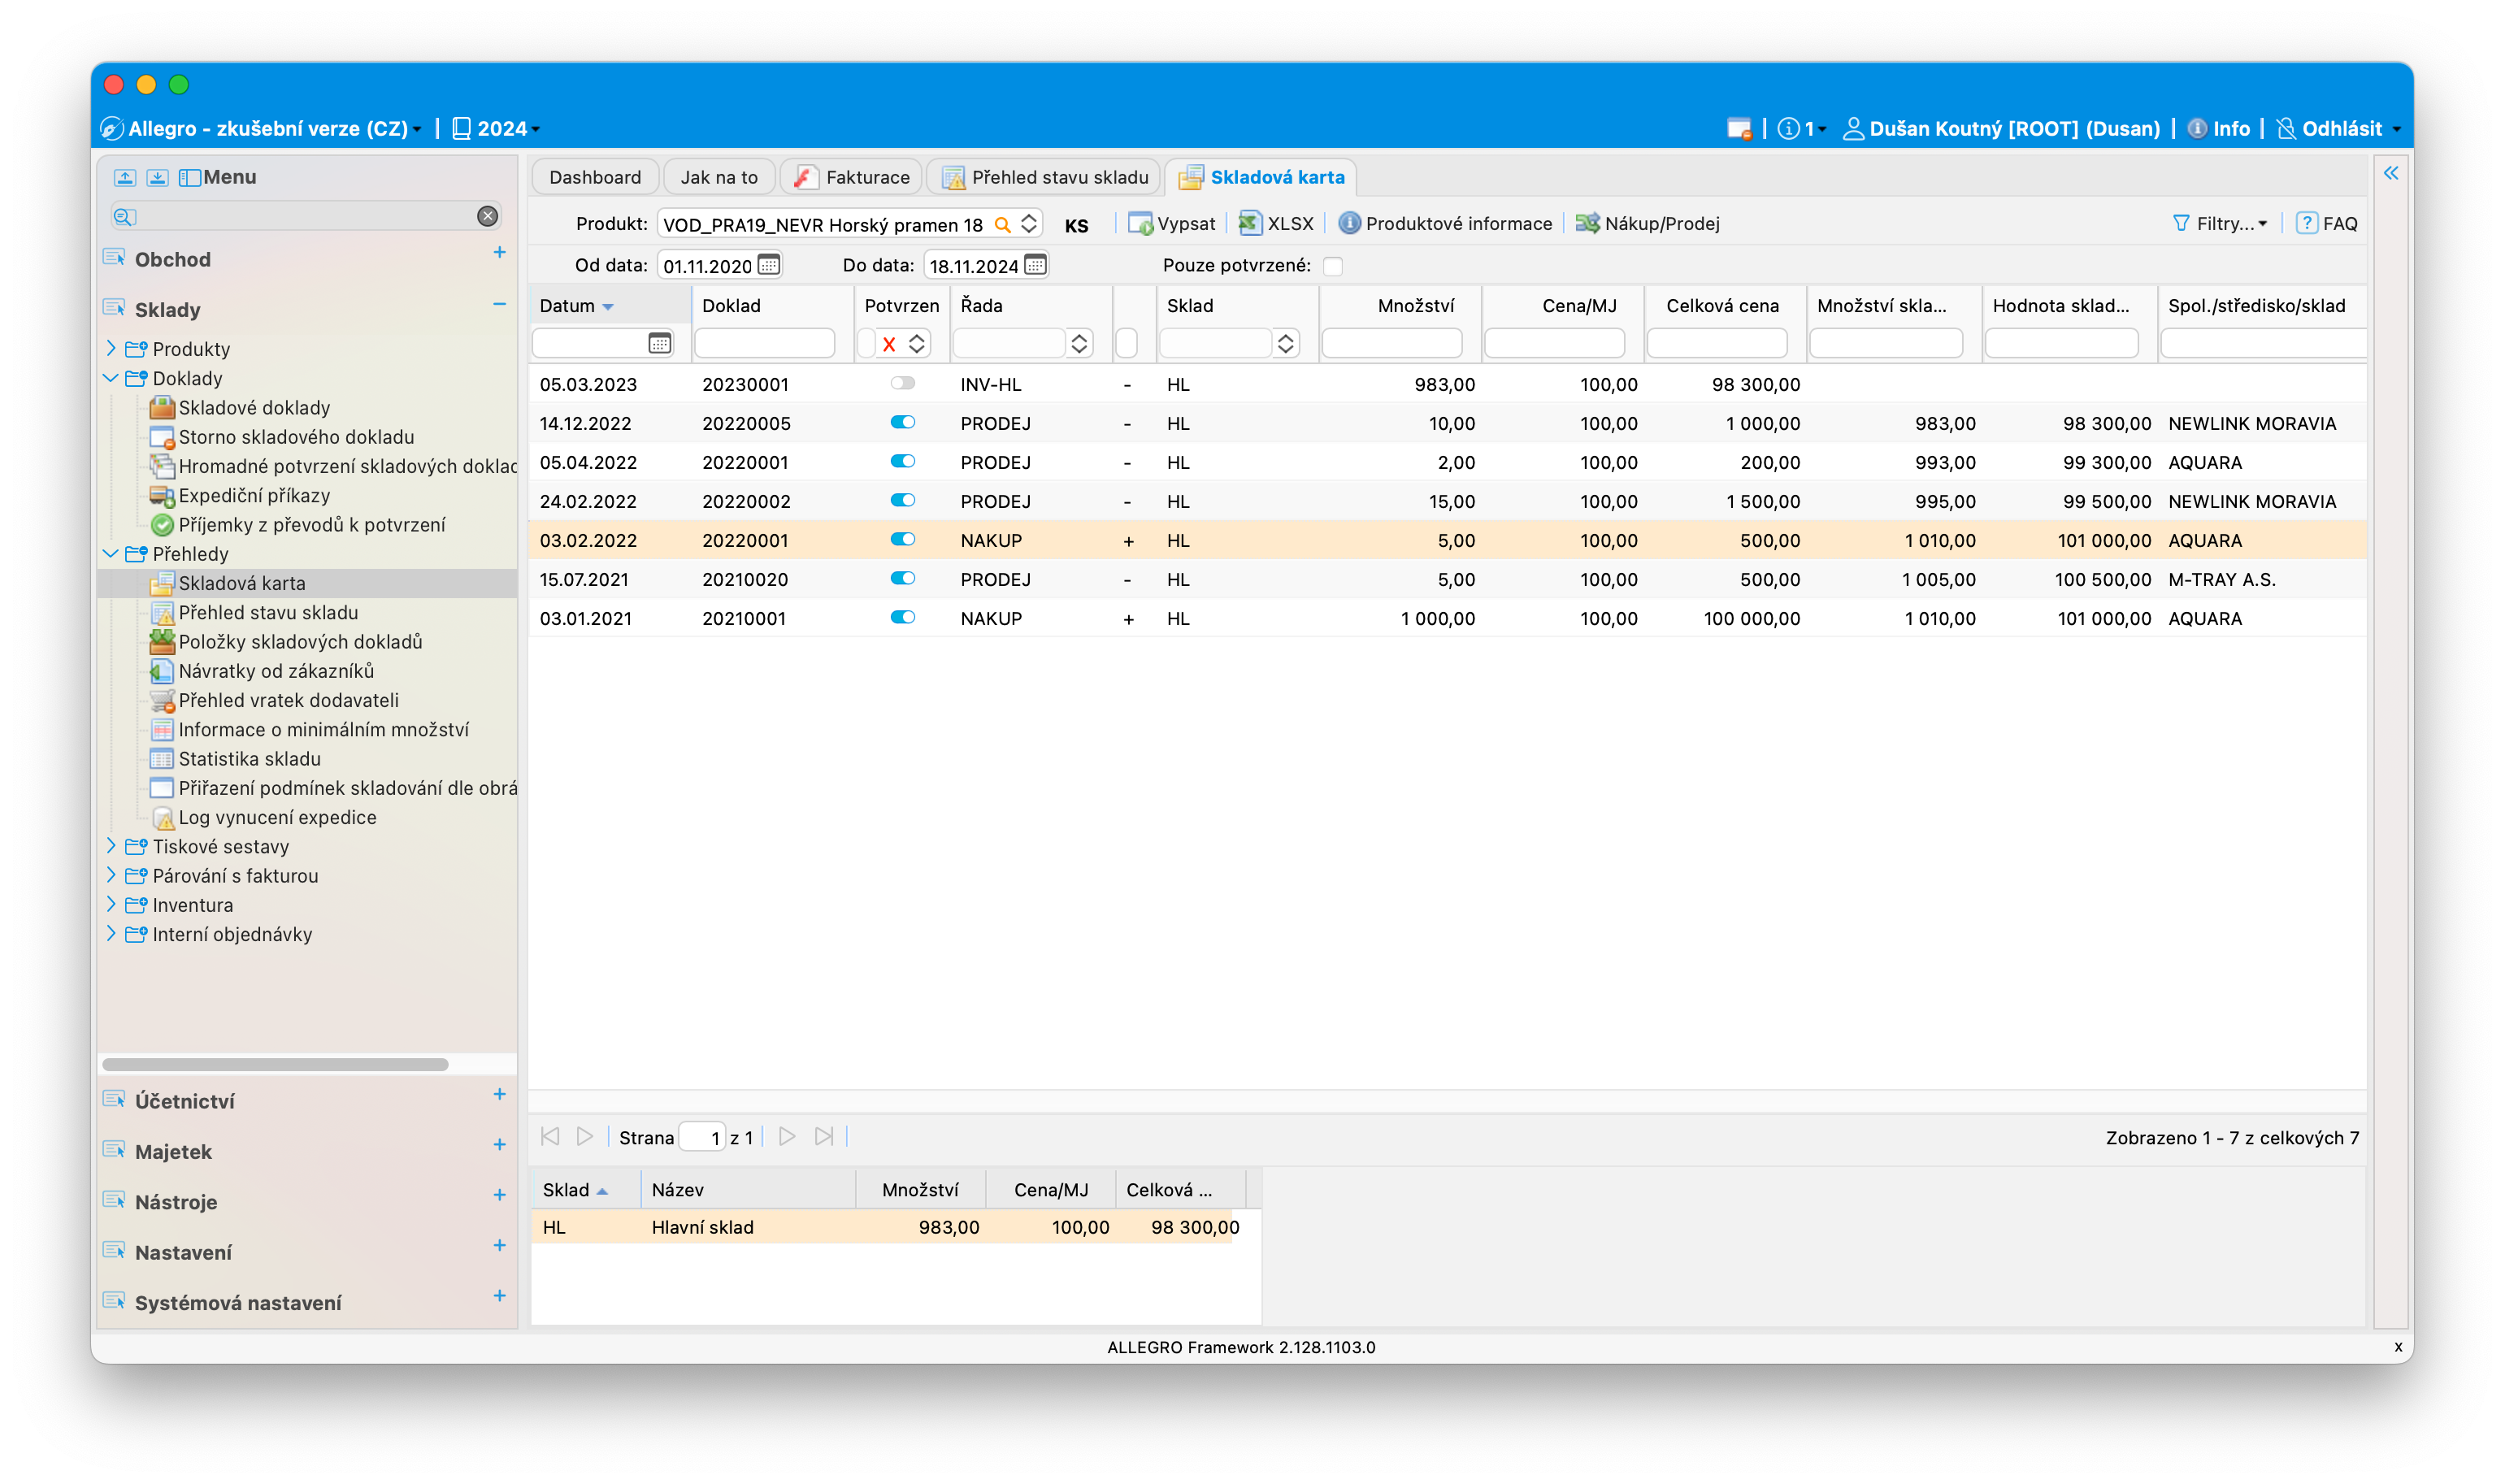
Task: Click the Vypsat toolbar icon
Action: point(1140,223)
